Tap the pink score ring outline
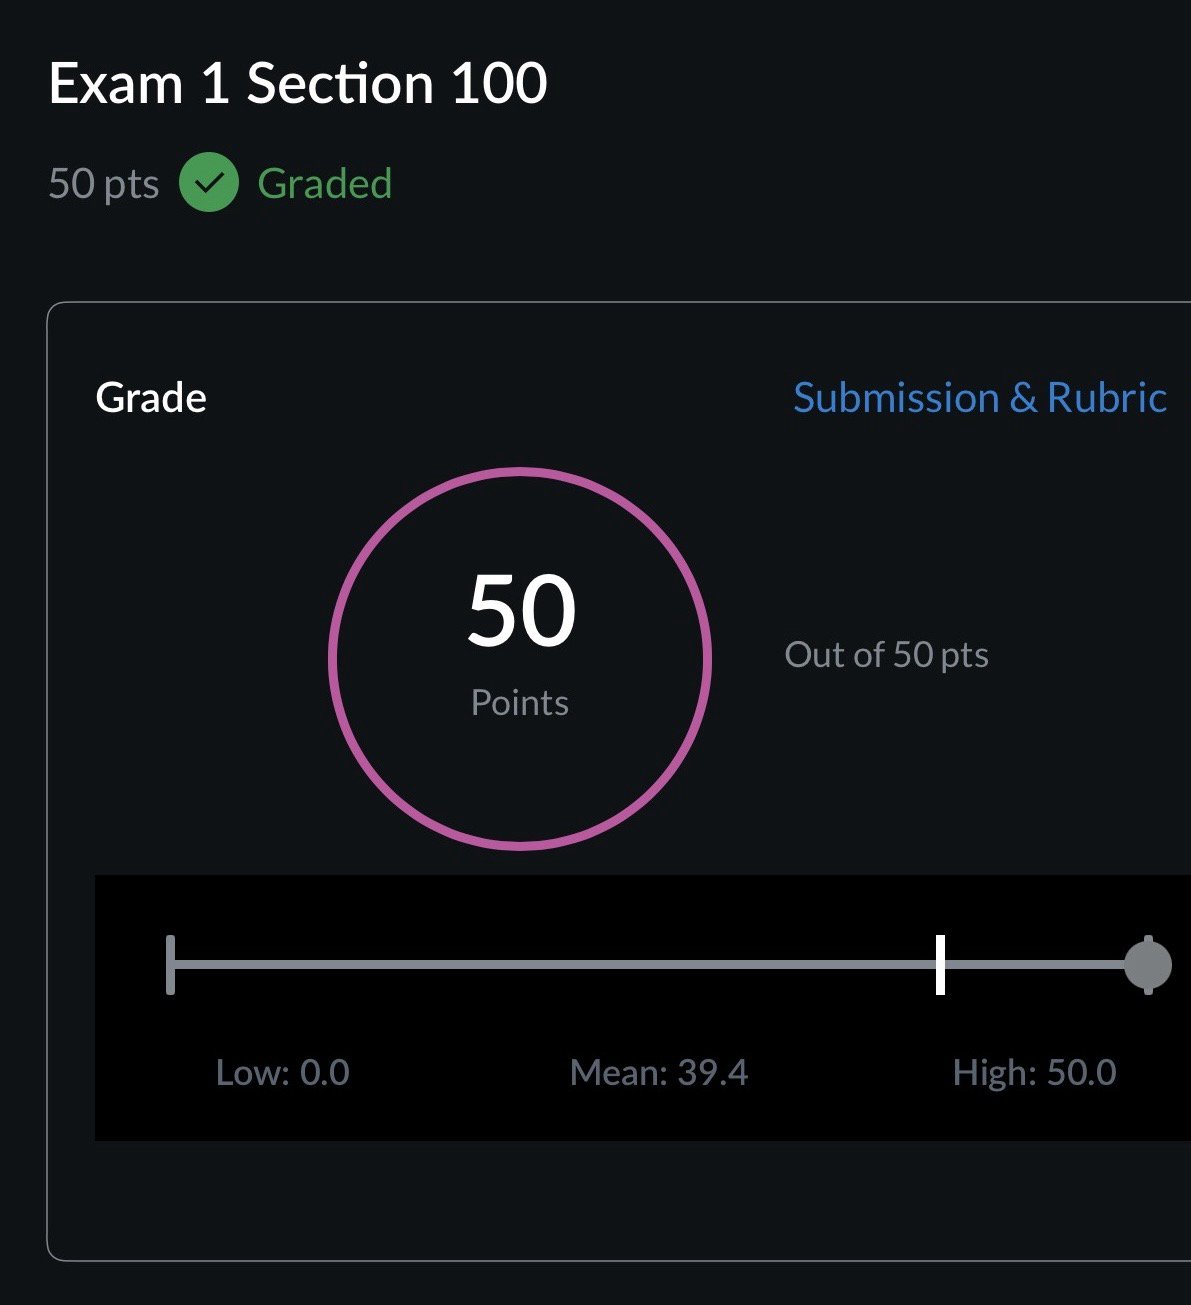Screen dimensions: 1191x1305 pyautogui.click(x=331, y=658)
